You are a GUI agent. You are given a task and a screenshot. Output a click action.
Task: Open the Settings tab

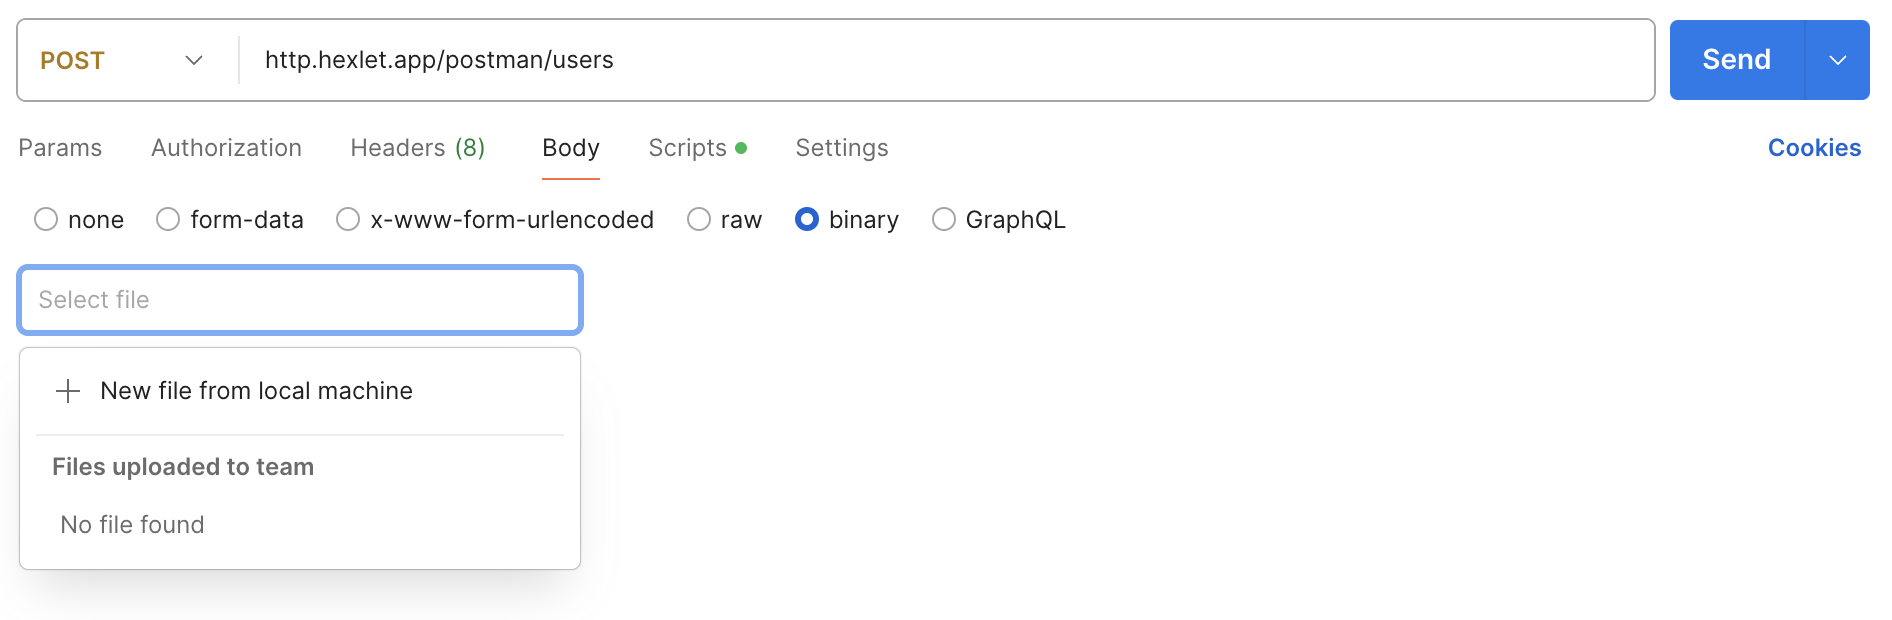tap(841, 148)
